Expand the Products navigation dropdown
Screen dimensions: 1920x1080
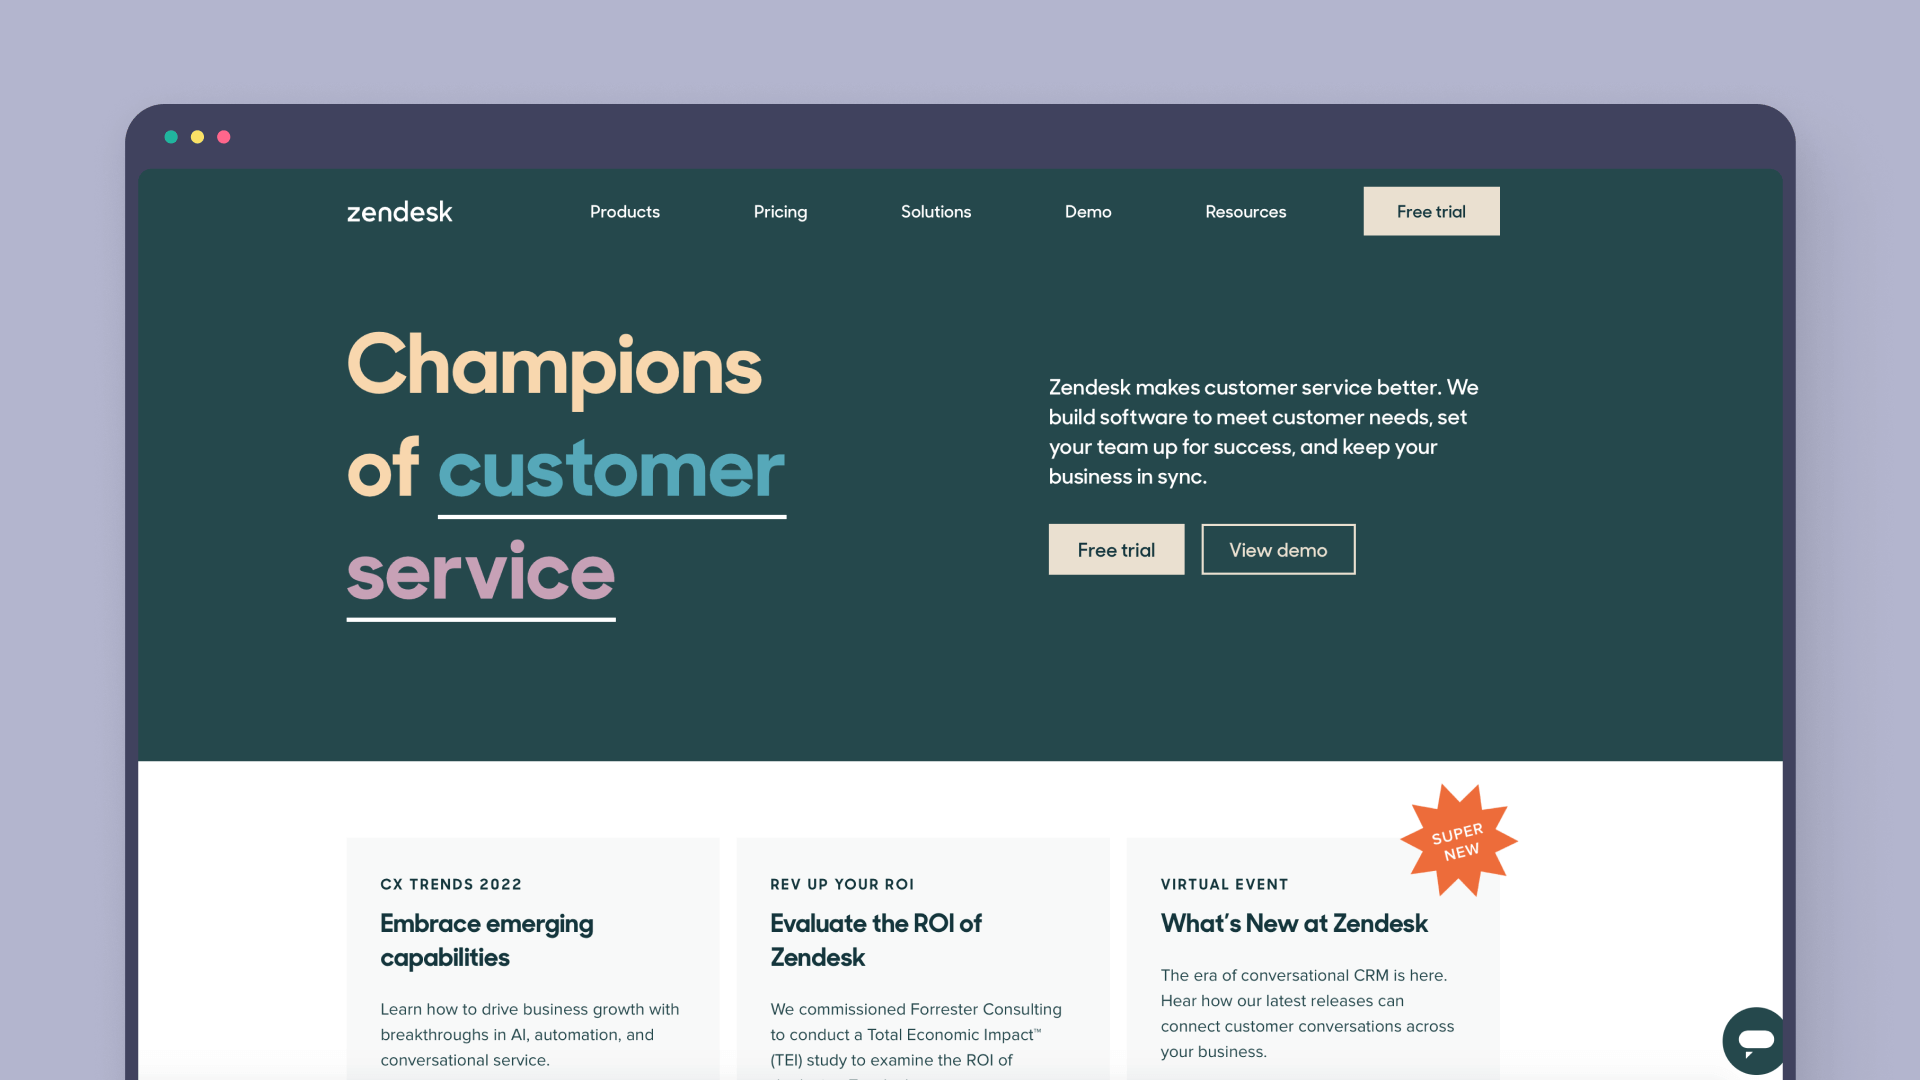(624, 211)
